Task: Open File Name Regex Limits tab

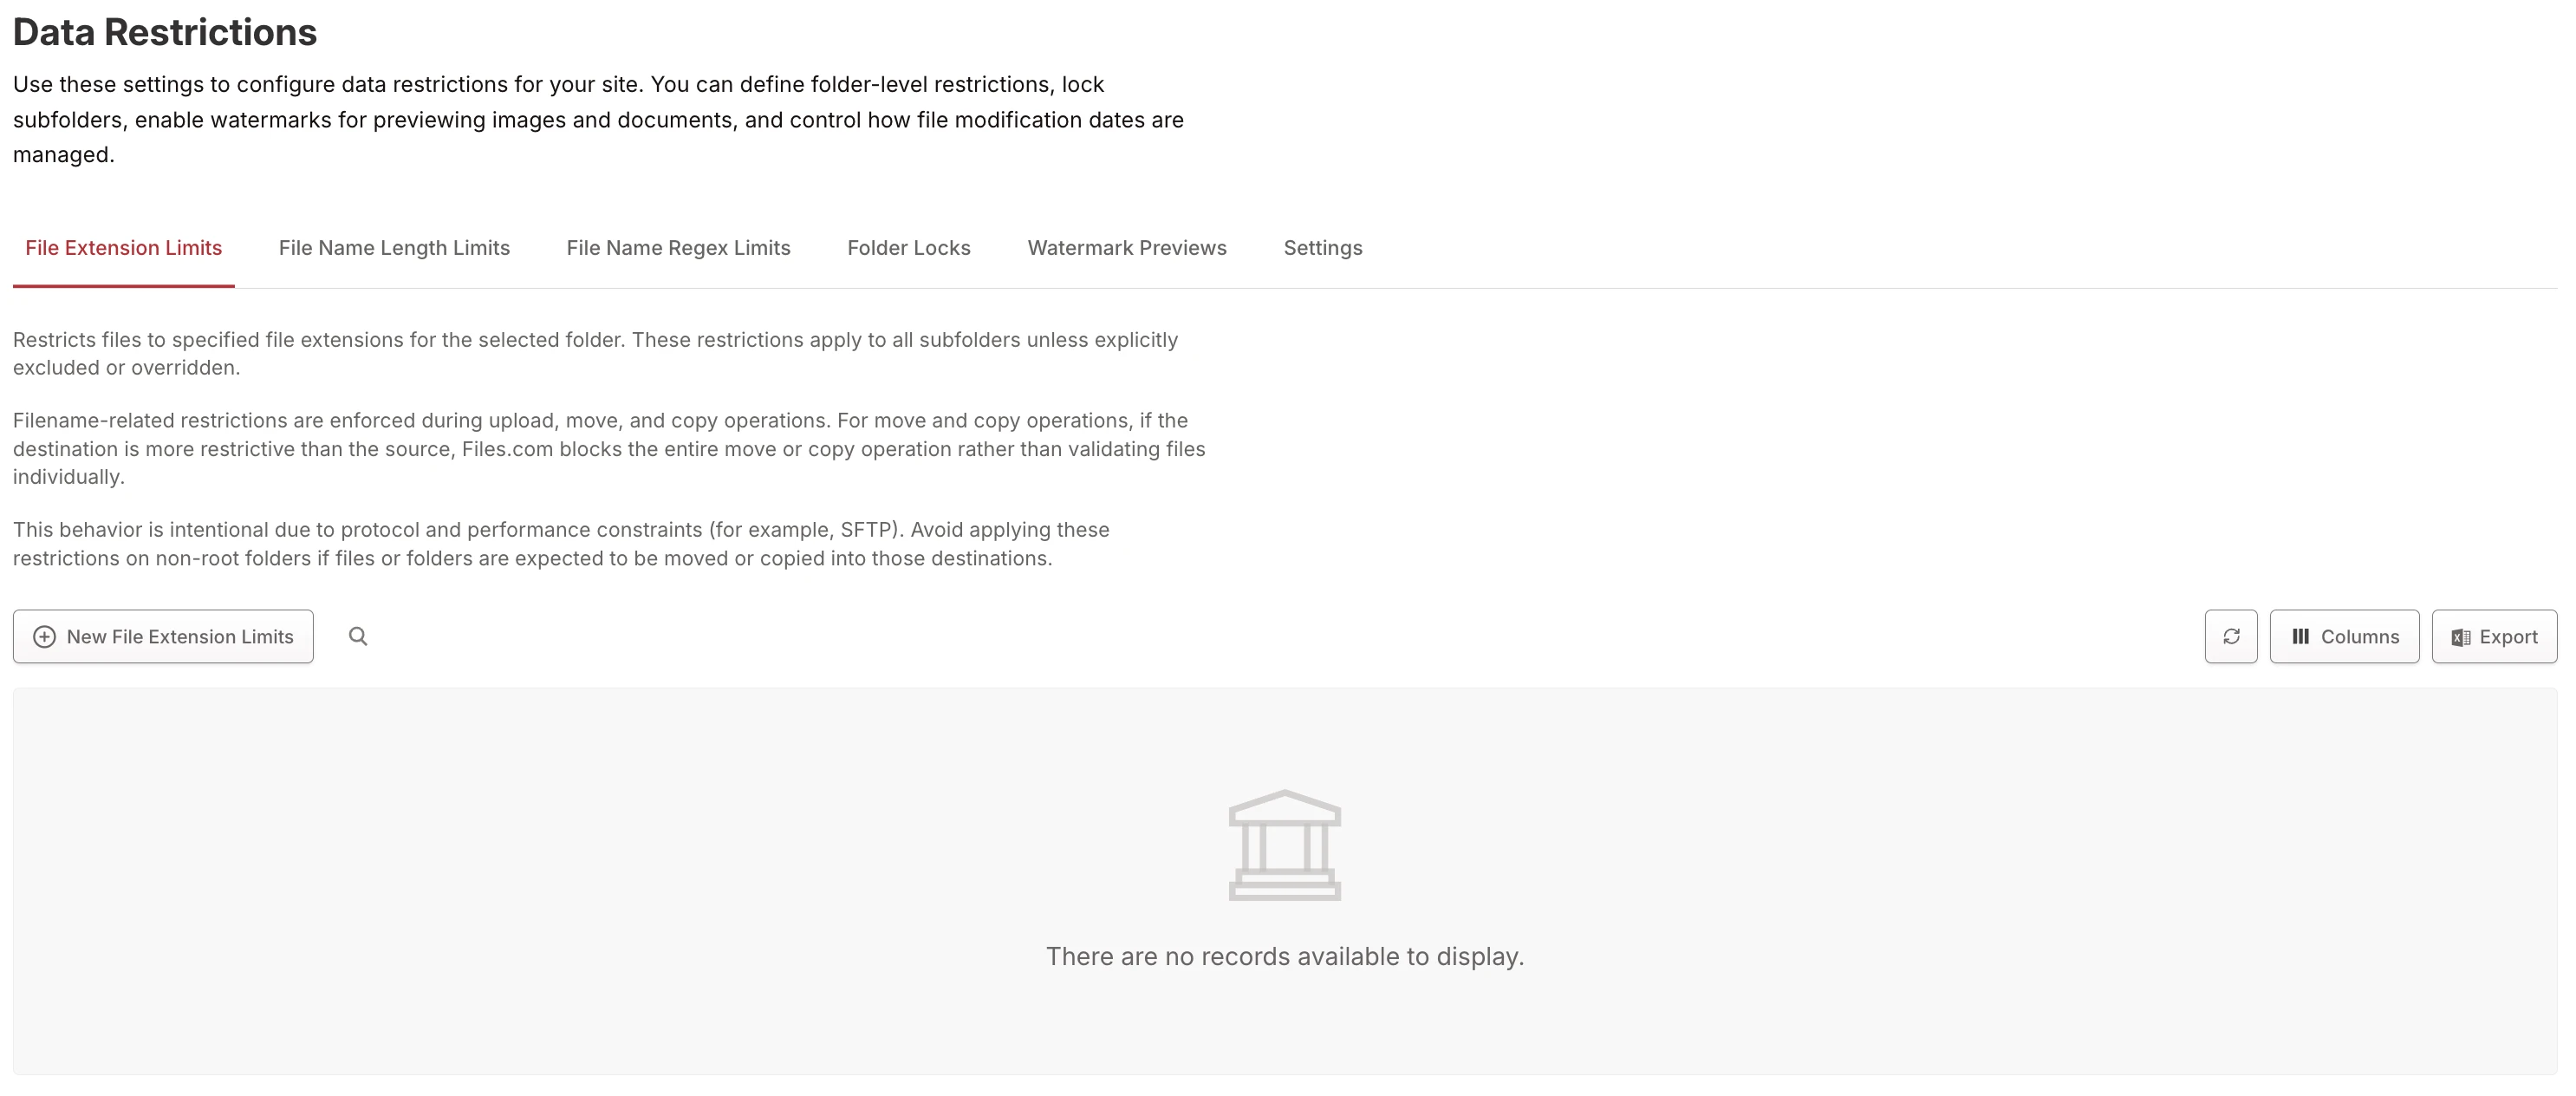Action: (678, 248)
